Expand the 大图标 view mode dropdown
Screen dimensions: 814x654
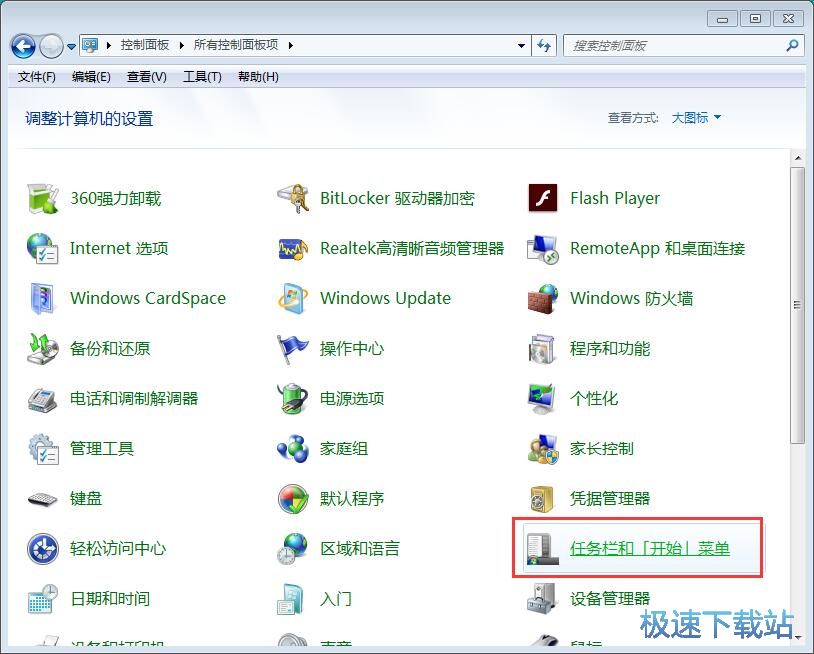coord(696,118)
